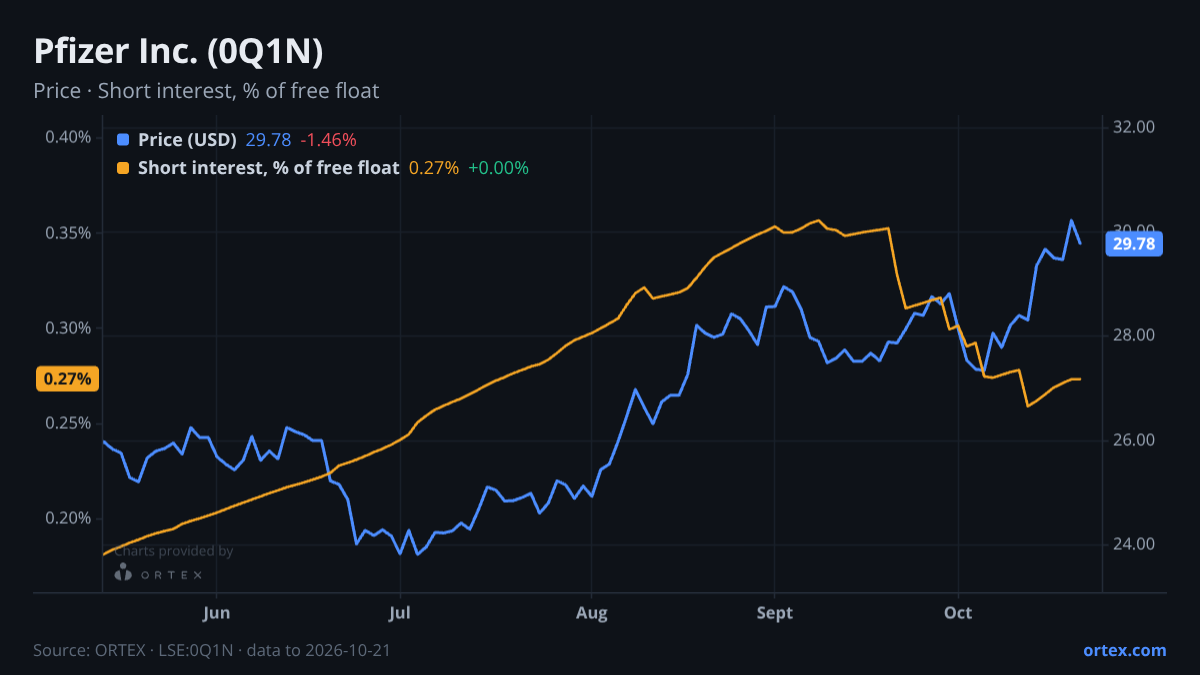Click the -1.46% price change value

328,139
